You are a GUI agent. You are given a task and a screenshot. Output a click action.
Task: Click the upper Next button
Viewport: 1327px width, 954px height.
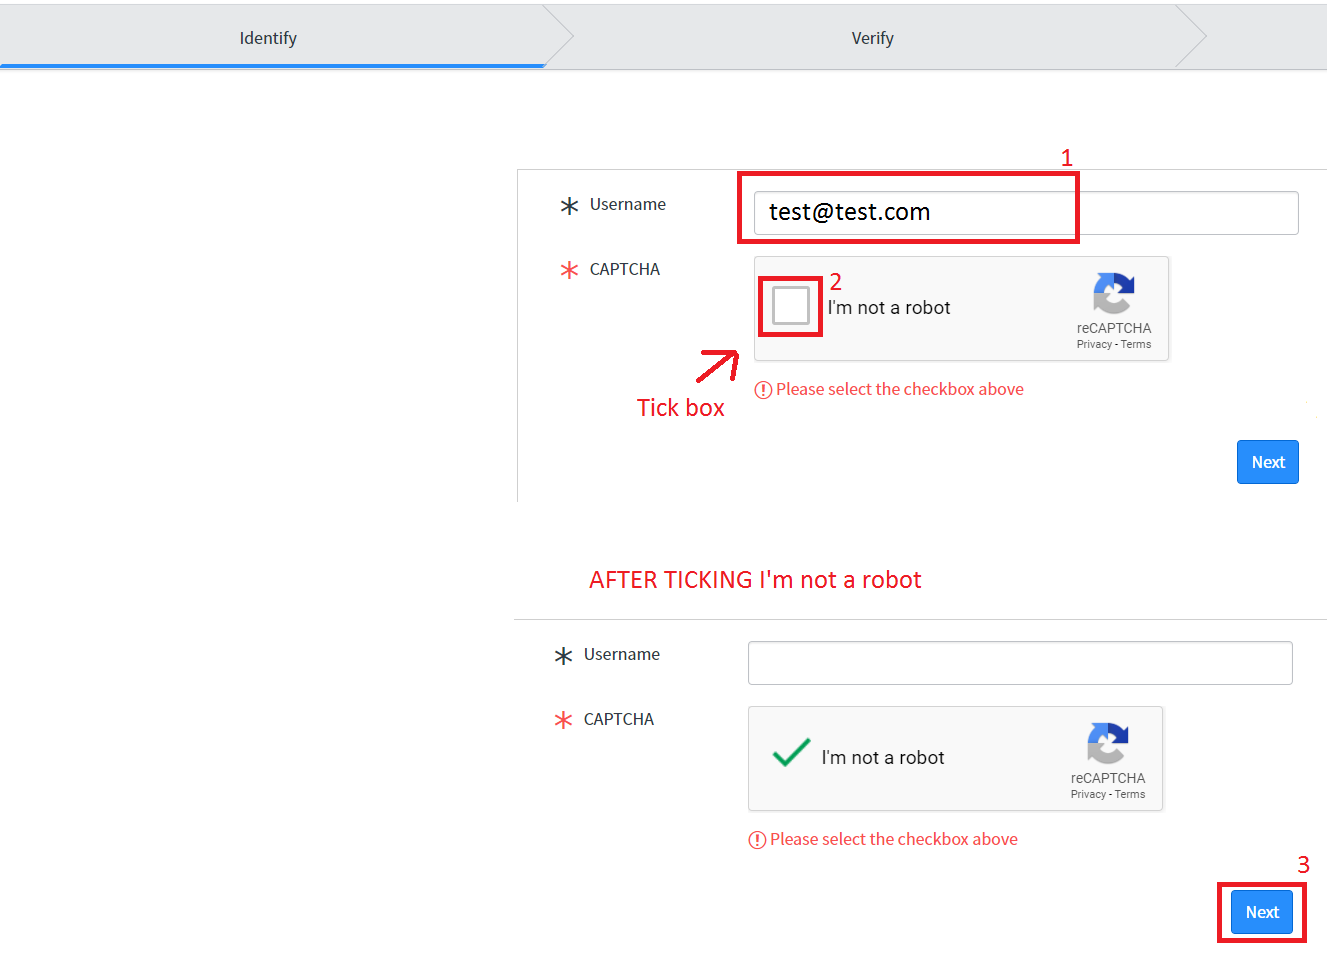click(1268, 462)
